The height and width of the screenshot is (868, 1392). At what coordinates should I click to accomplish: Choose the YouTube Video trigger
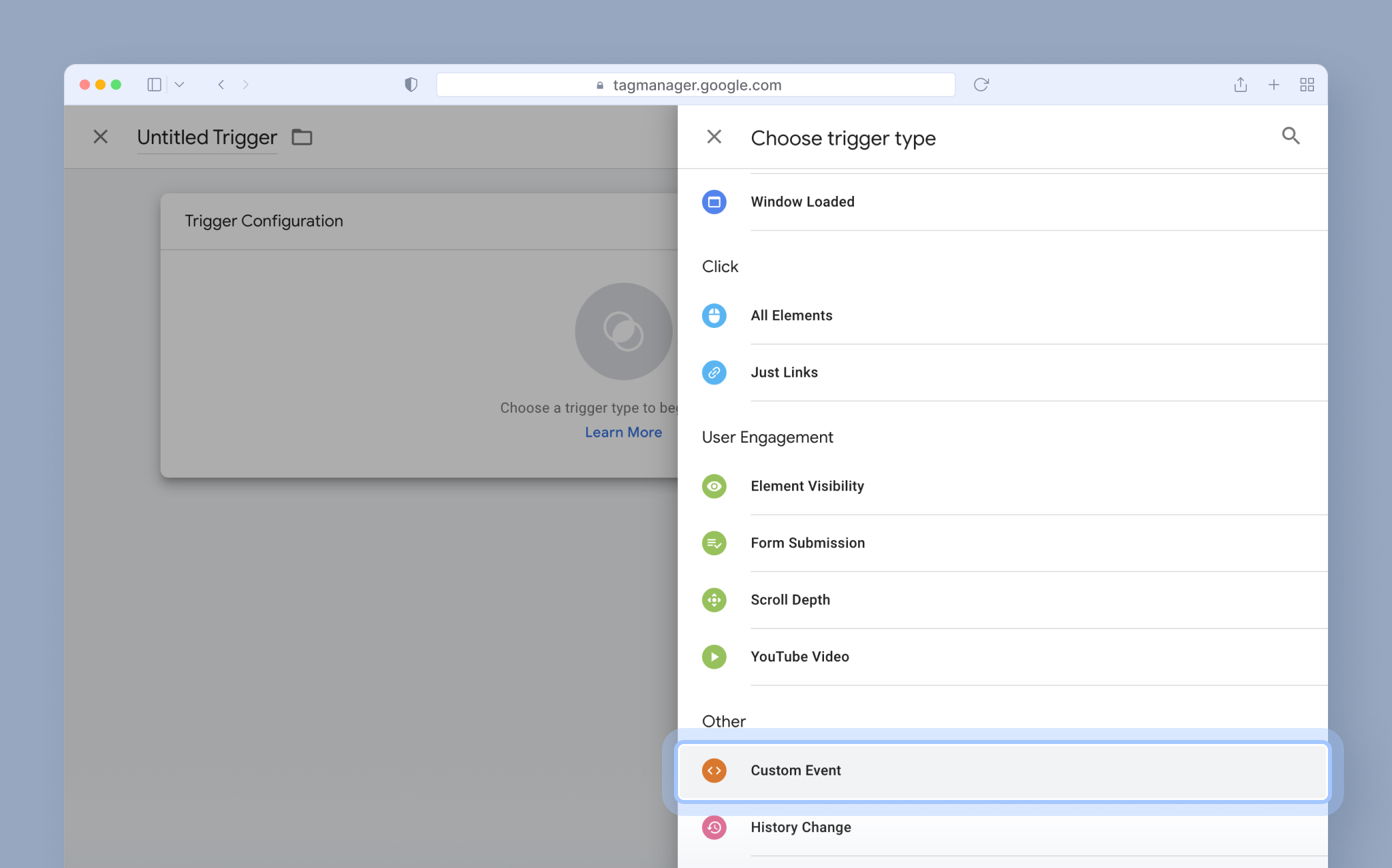tap(799, 656)
